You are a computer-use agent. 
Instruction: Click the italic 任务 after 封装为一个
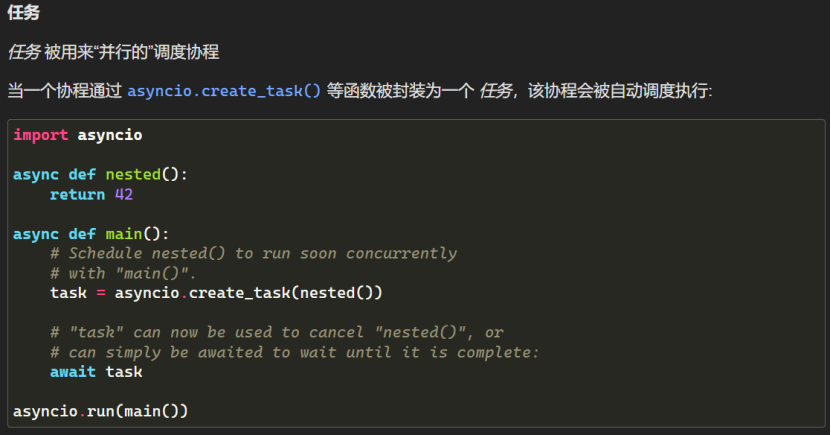[497, 91]
